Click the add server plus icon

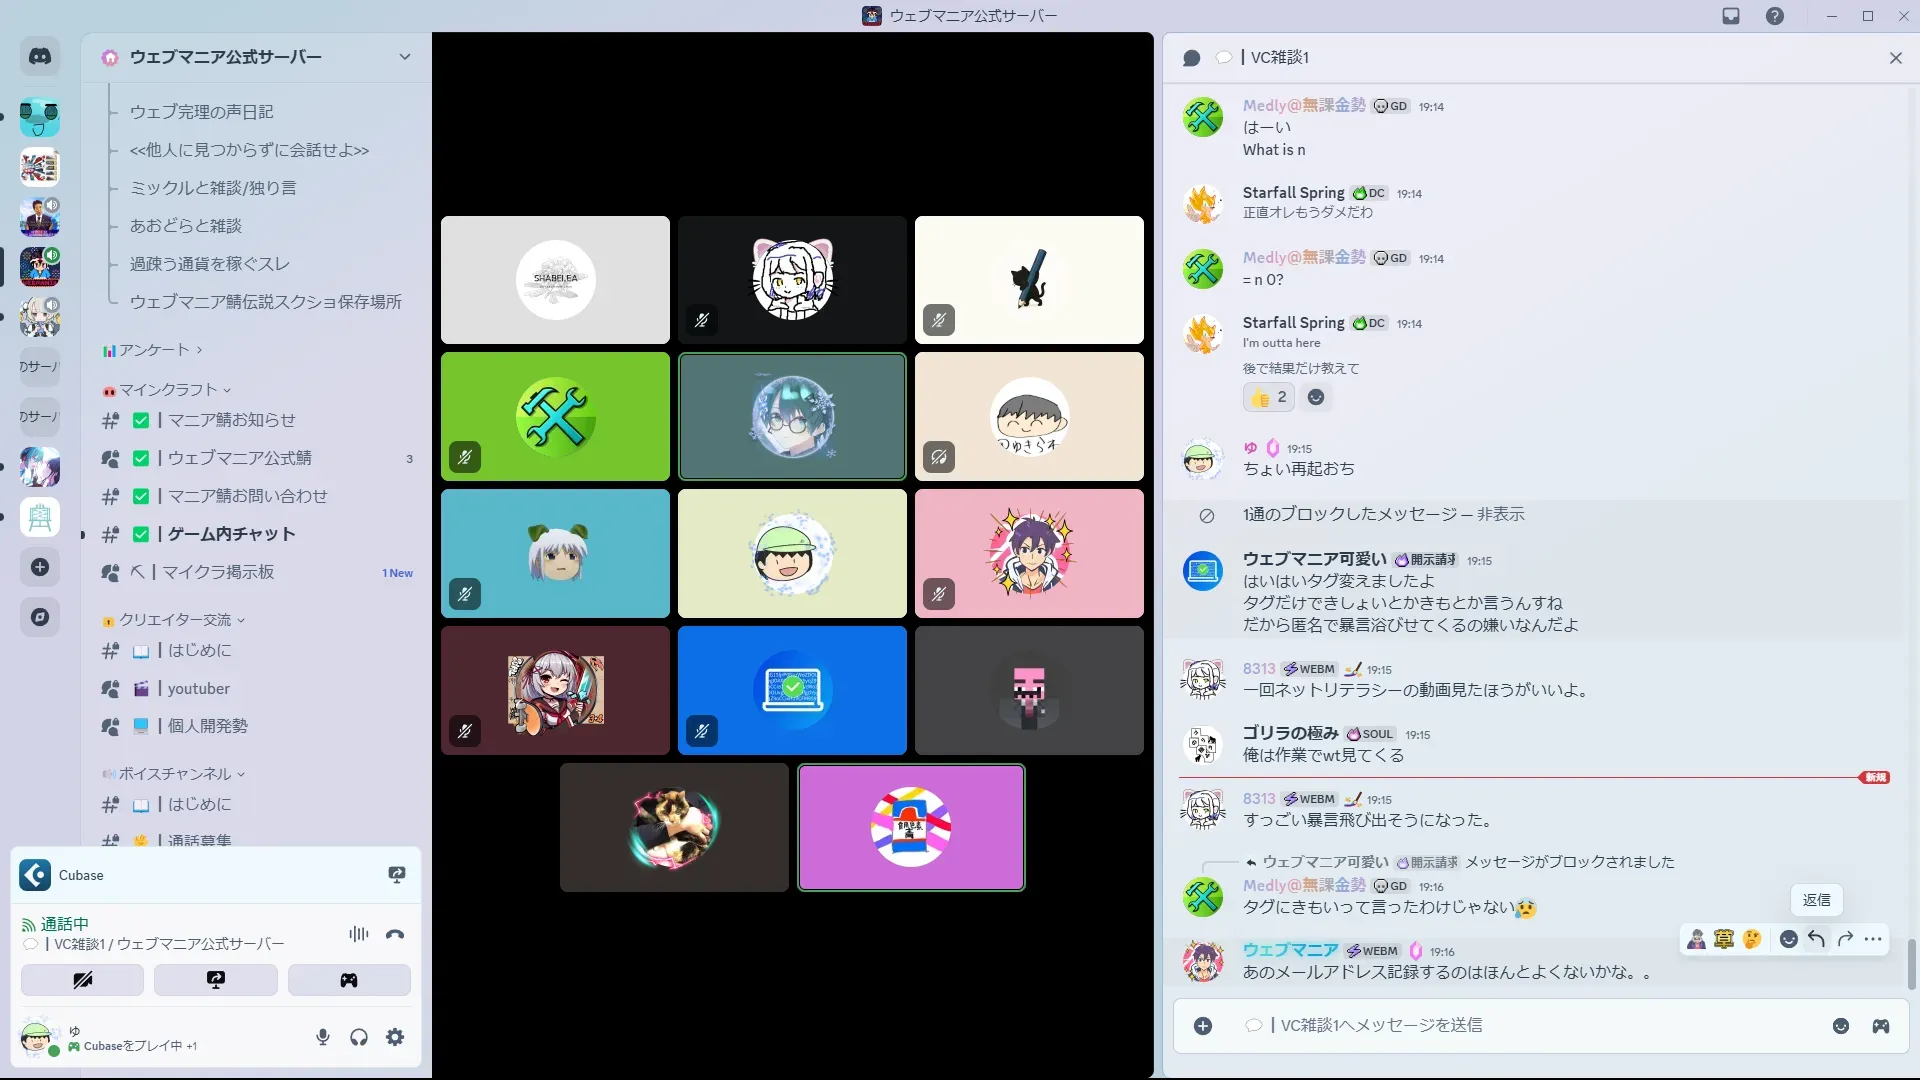coord(40,567)
